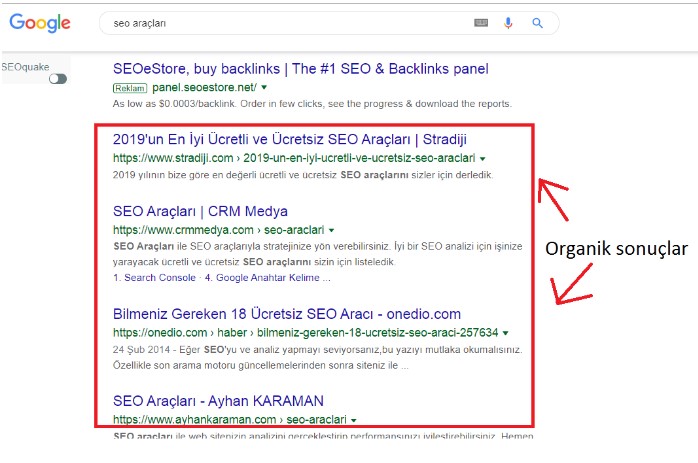The width and height of the screenshot is (698, 463).
Task: Open the '4. Google Anahtar Kelime' sitelink
Action: point(267,278)
